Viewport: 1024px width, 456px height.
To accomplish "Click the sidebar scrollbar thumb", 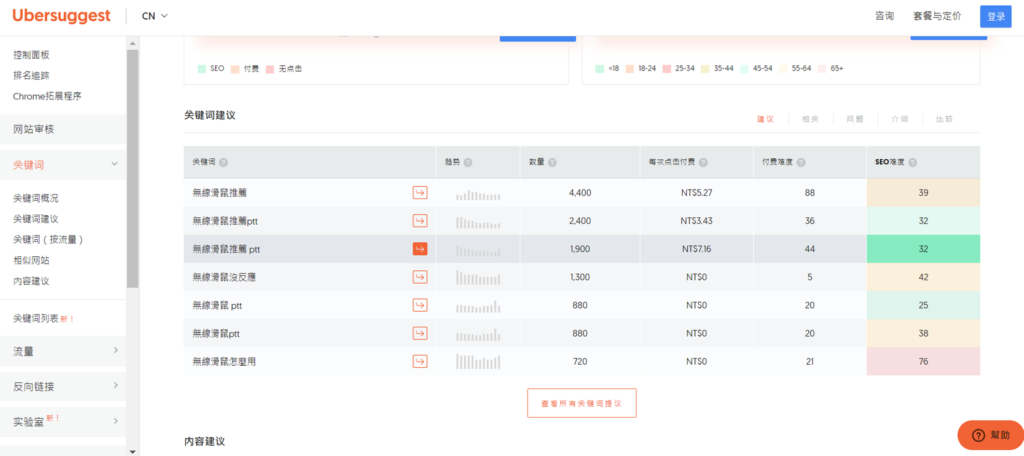I will click(x=133, y=169).
